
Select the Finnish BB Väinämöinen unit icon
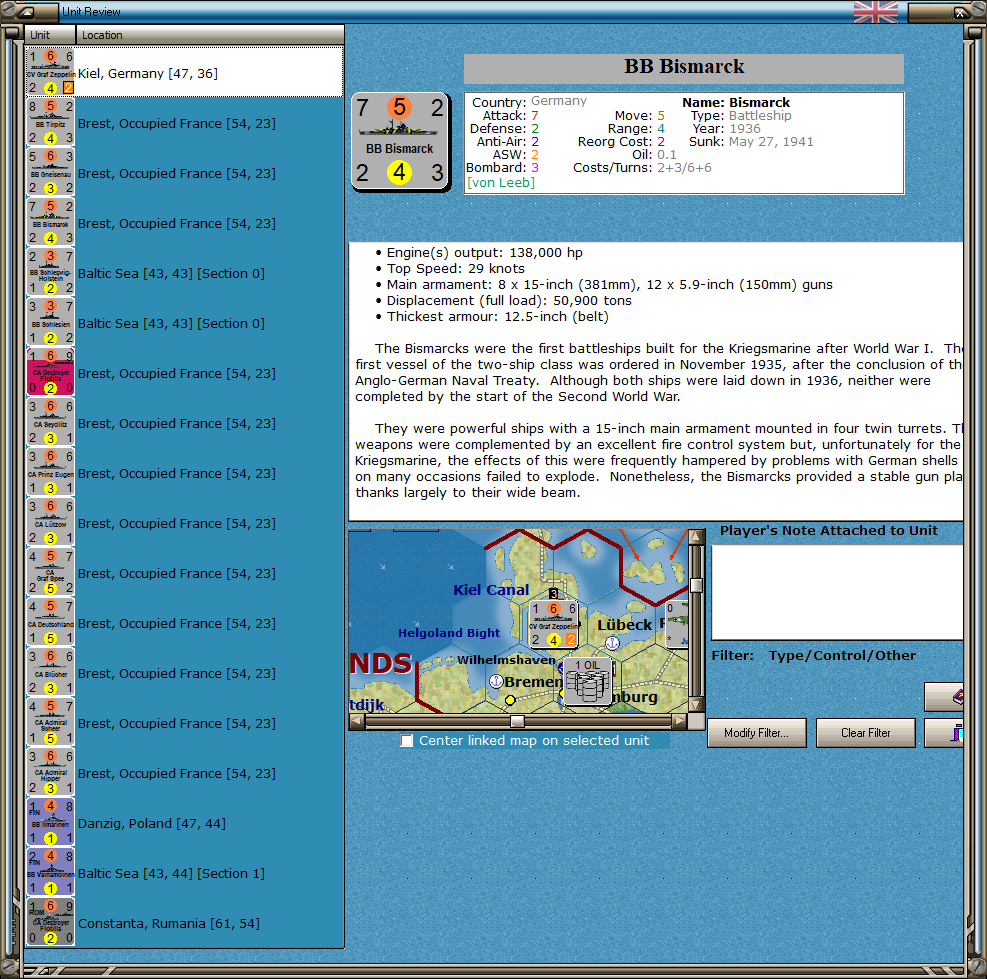coord(50,873)
